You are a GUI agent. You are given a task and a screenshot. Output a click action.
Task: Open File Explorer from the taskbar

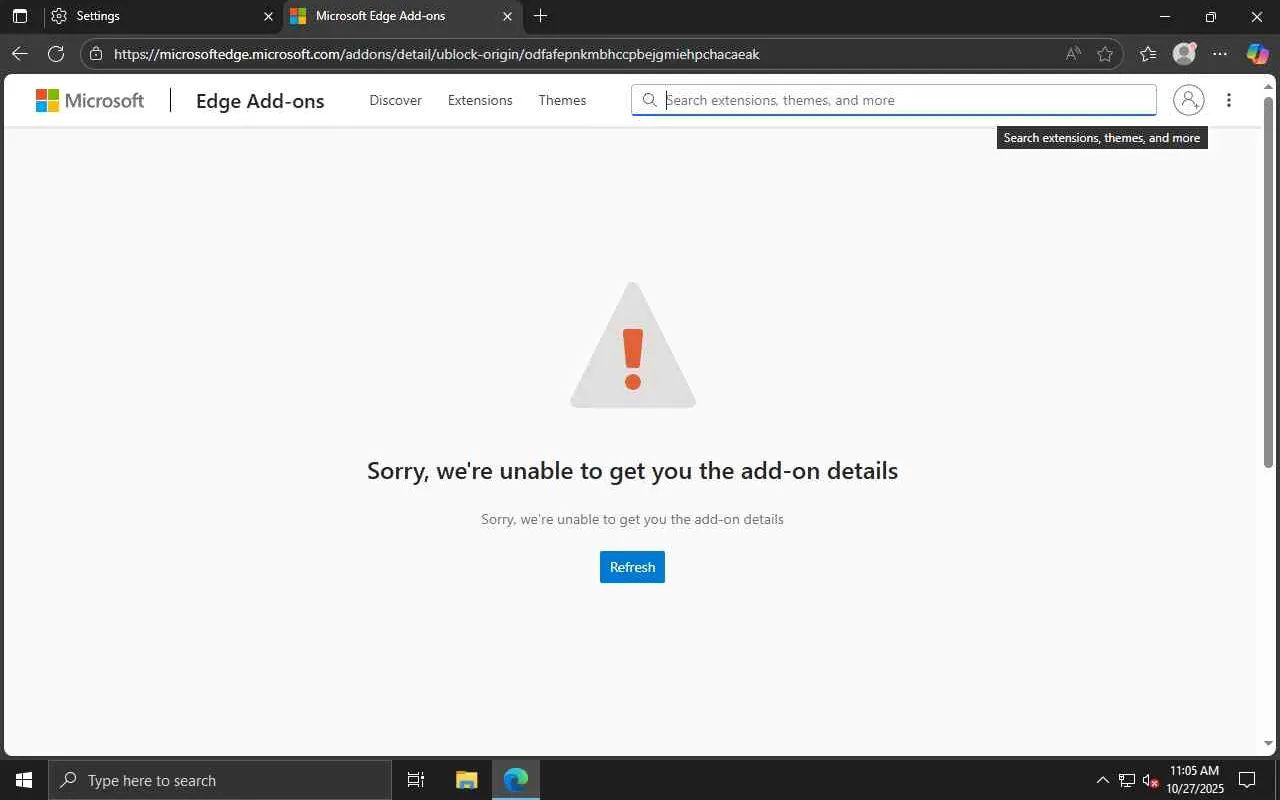click(x=466, y=780)
